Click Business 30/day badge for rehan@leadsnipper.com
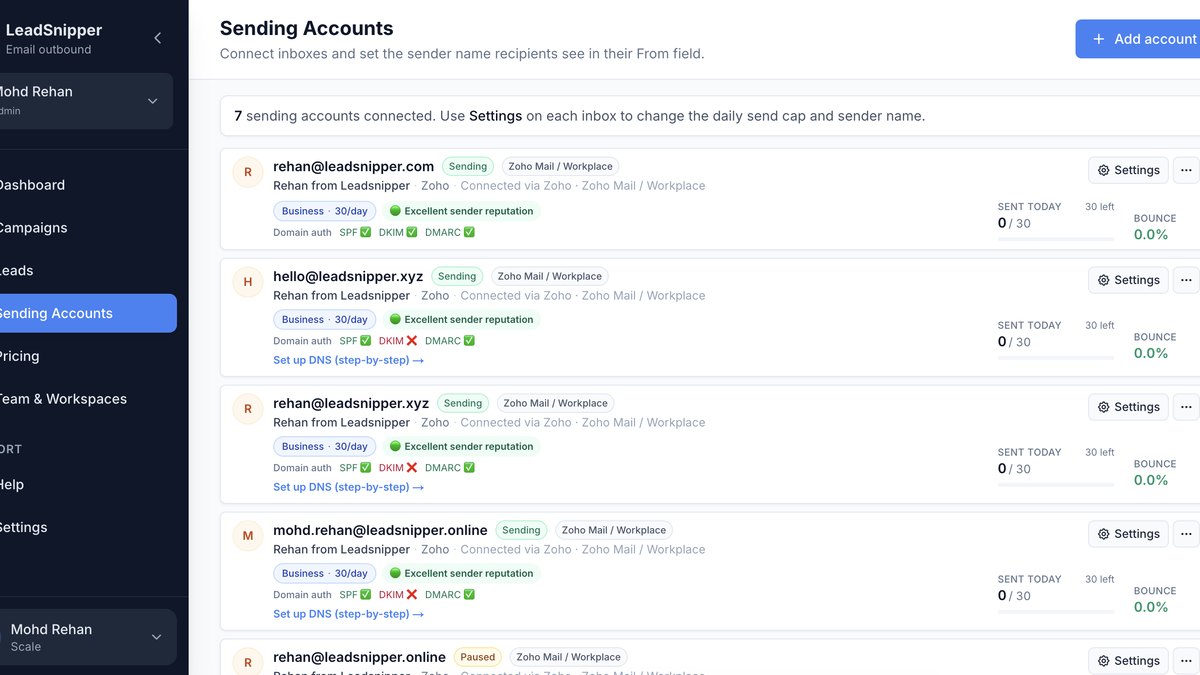The height and width of the screenshot is (675, 1200). [325, 211]
